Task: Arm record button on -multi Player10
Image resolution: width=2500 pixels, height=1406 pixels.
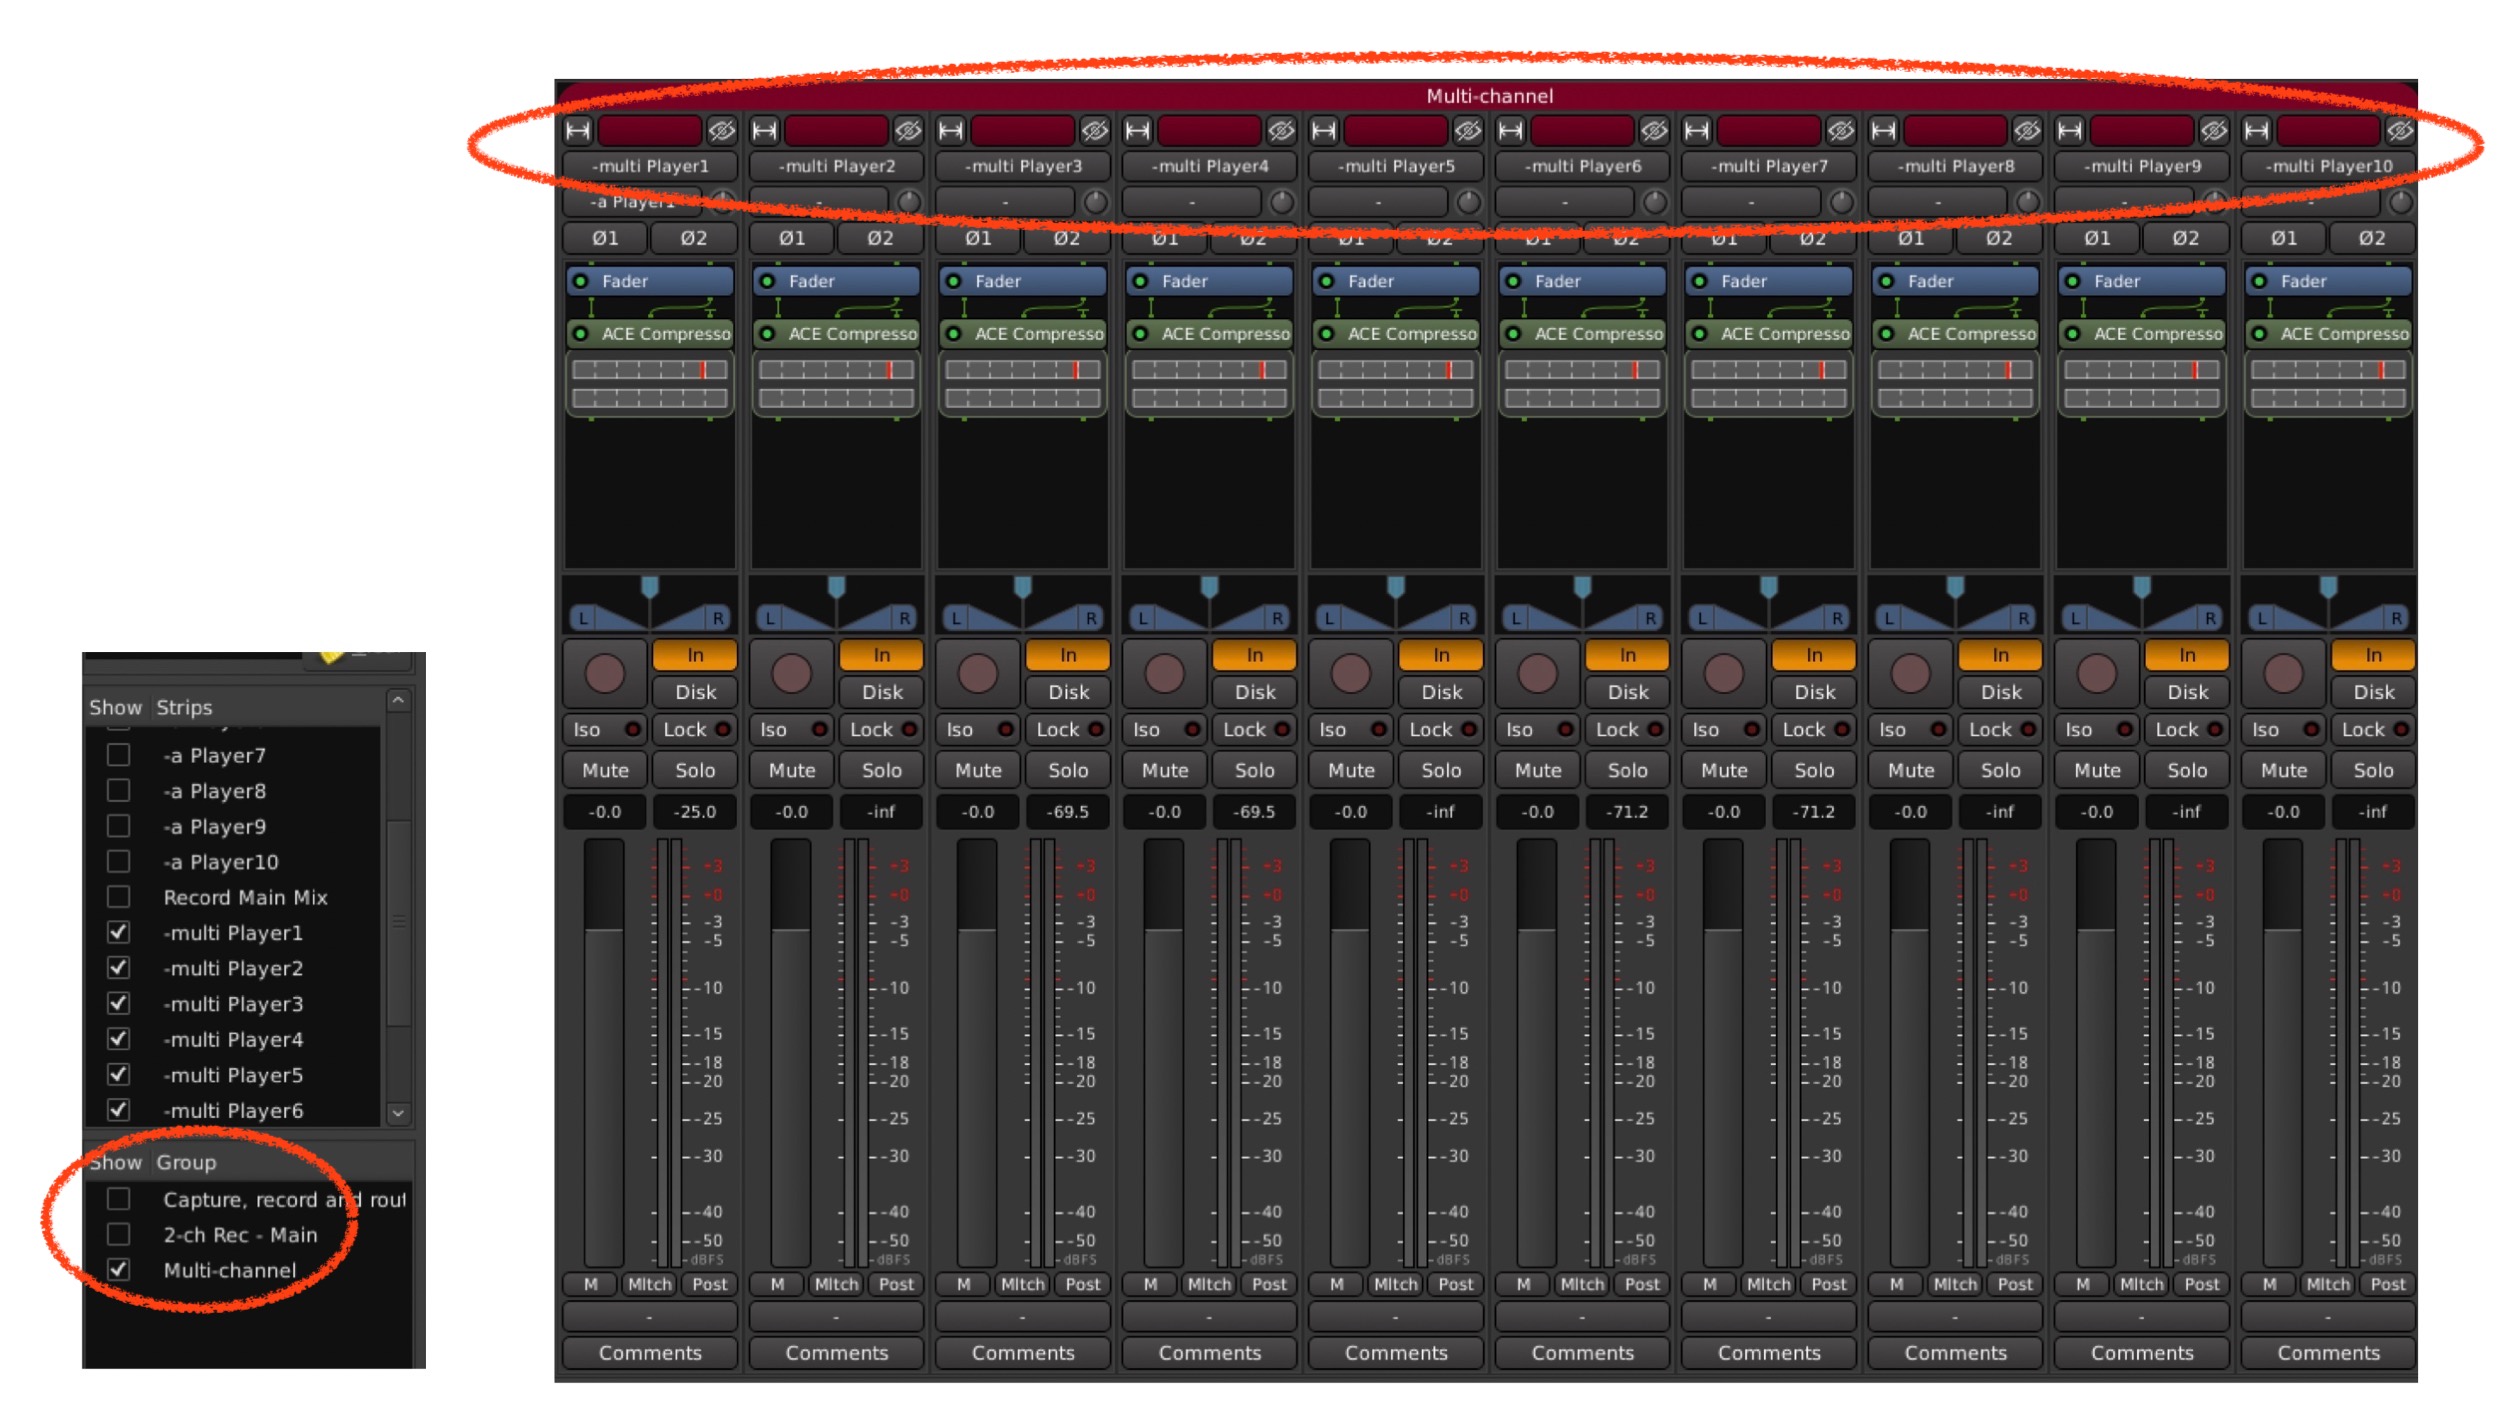Action: 2283,673
